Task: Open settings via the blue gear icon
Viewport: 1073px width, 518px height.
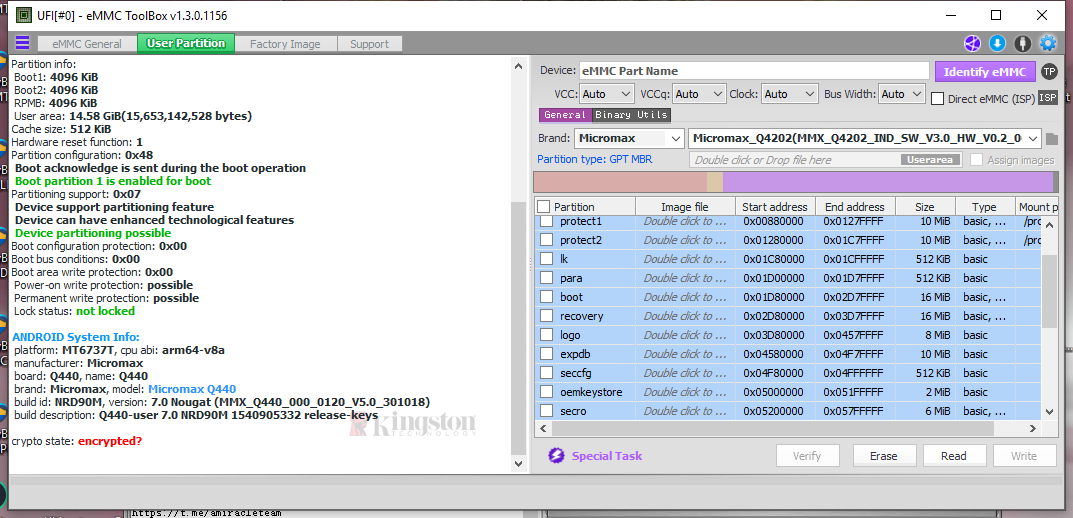Action: tap(1048, 43)
